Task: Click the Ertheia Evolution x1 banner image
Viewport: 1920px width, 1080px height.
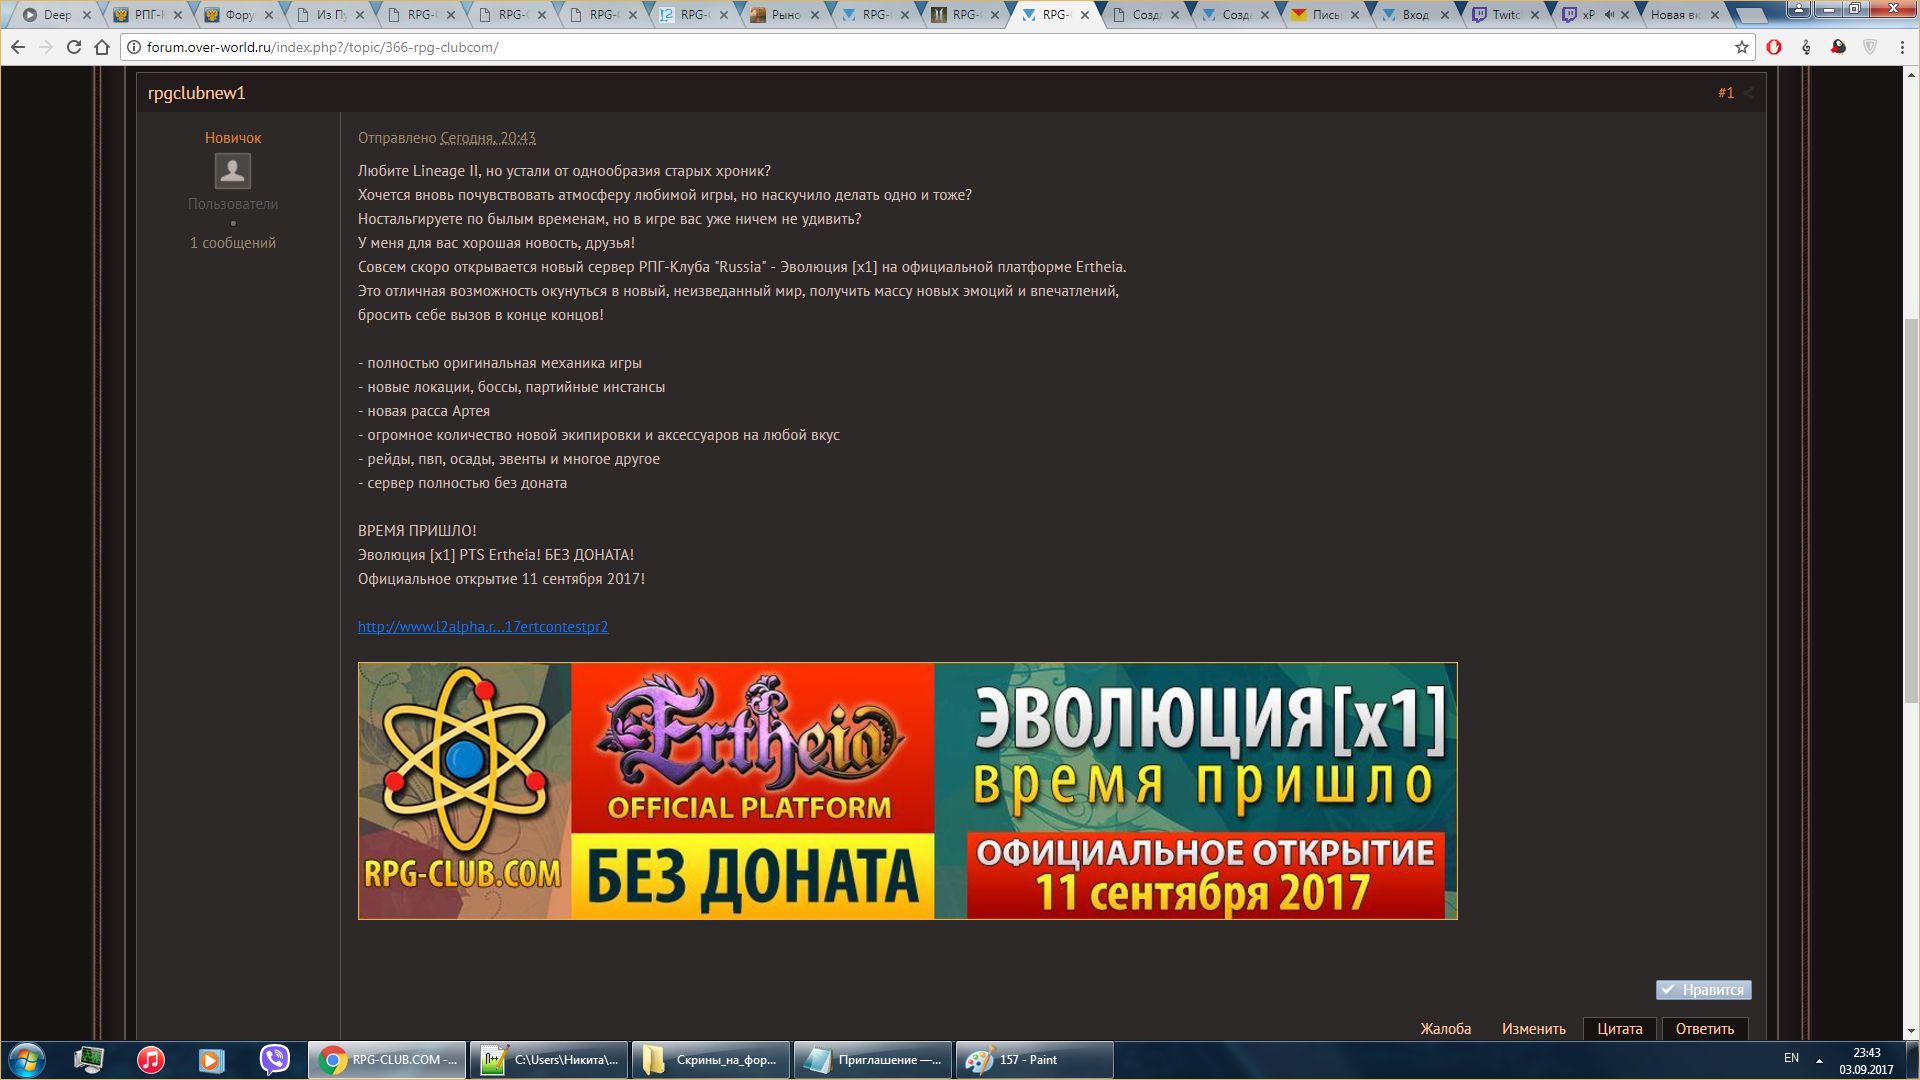Action: point(908,791)
